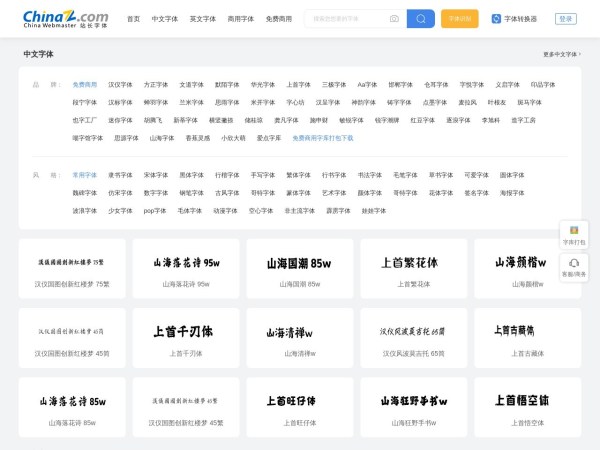The width and height of the screenshot is (600, 450).
Task: Open the 免费商用 top navigation item
Action: click(279, 19)
